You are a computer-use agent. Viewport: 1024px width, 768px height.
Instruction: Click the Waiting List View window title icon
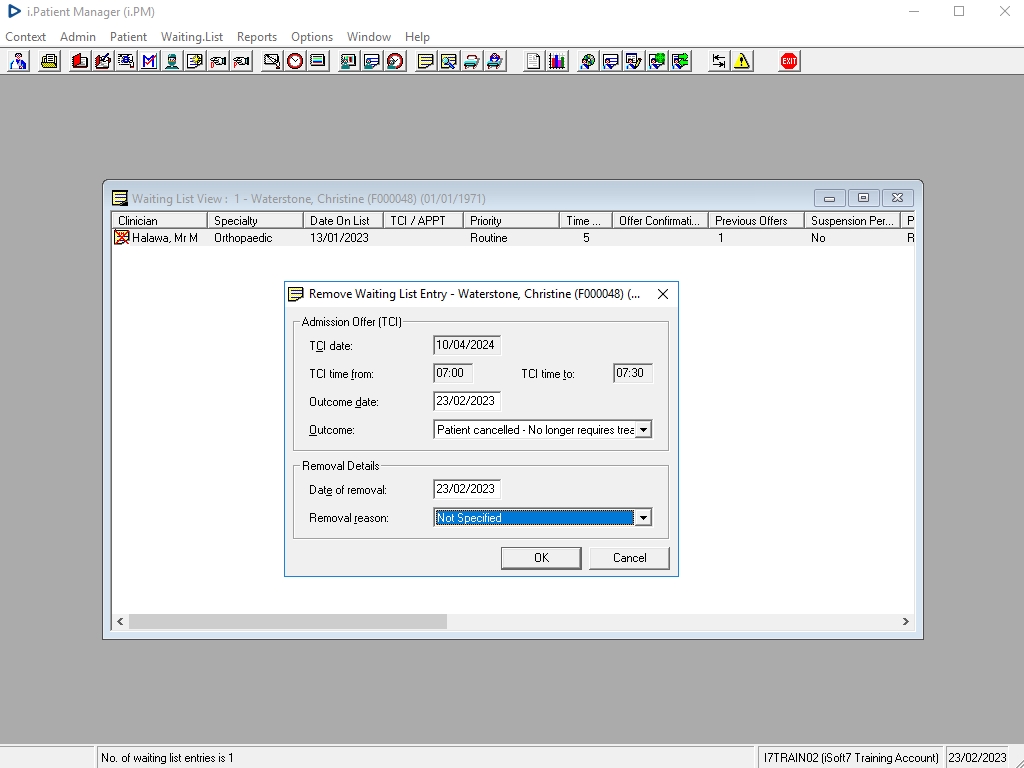click(x=120, y=198)
